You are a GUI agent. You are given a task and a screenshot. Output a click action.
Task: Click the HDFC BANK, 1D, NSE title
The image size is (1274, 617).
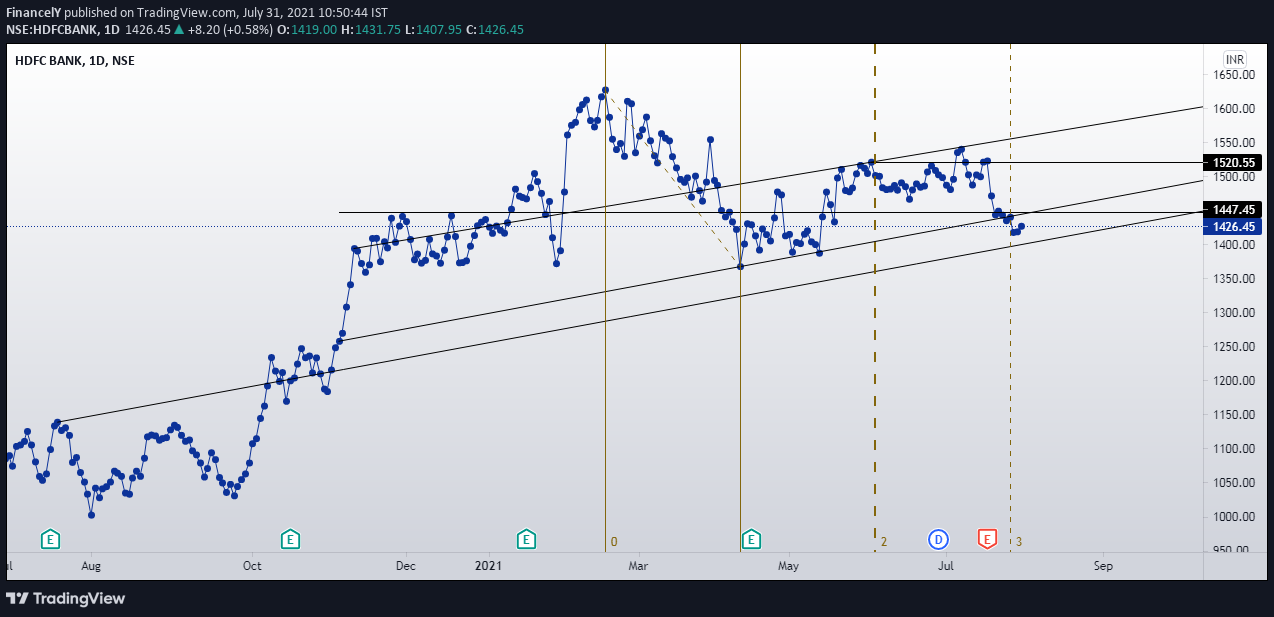[x=75, y=60]
